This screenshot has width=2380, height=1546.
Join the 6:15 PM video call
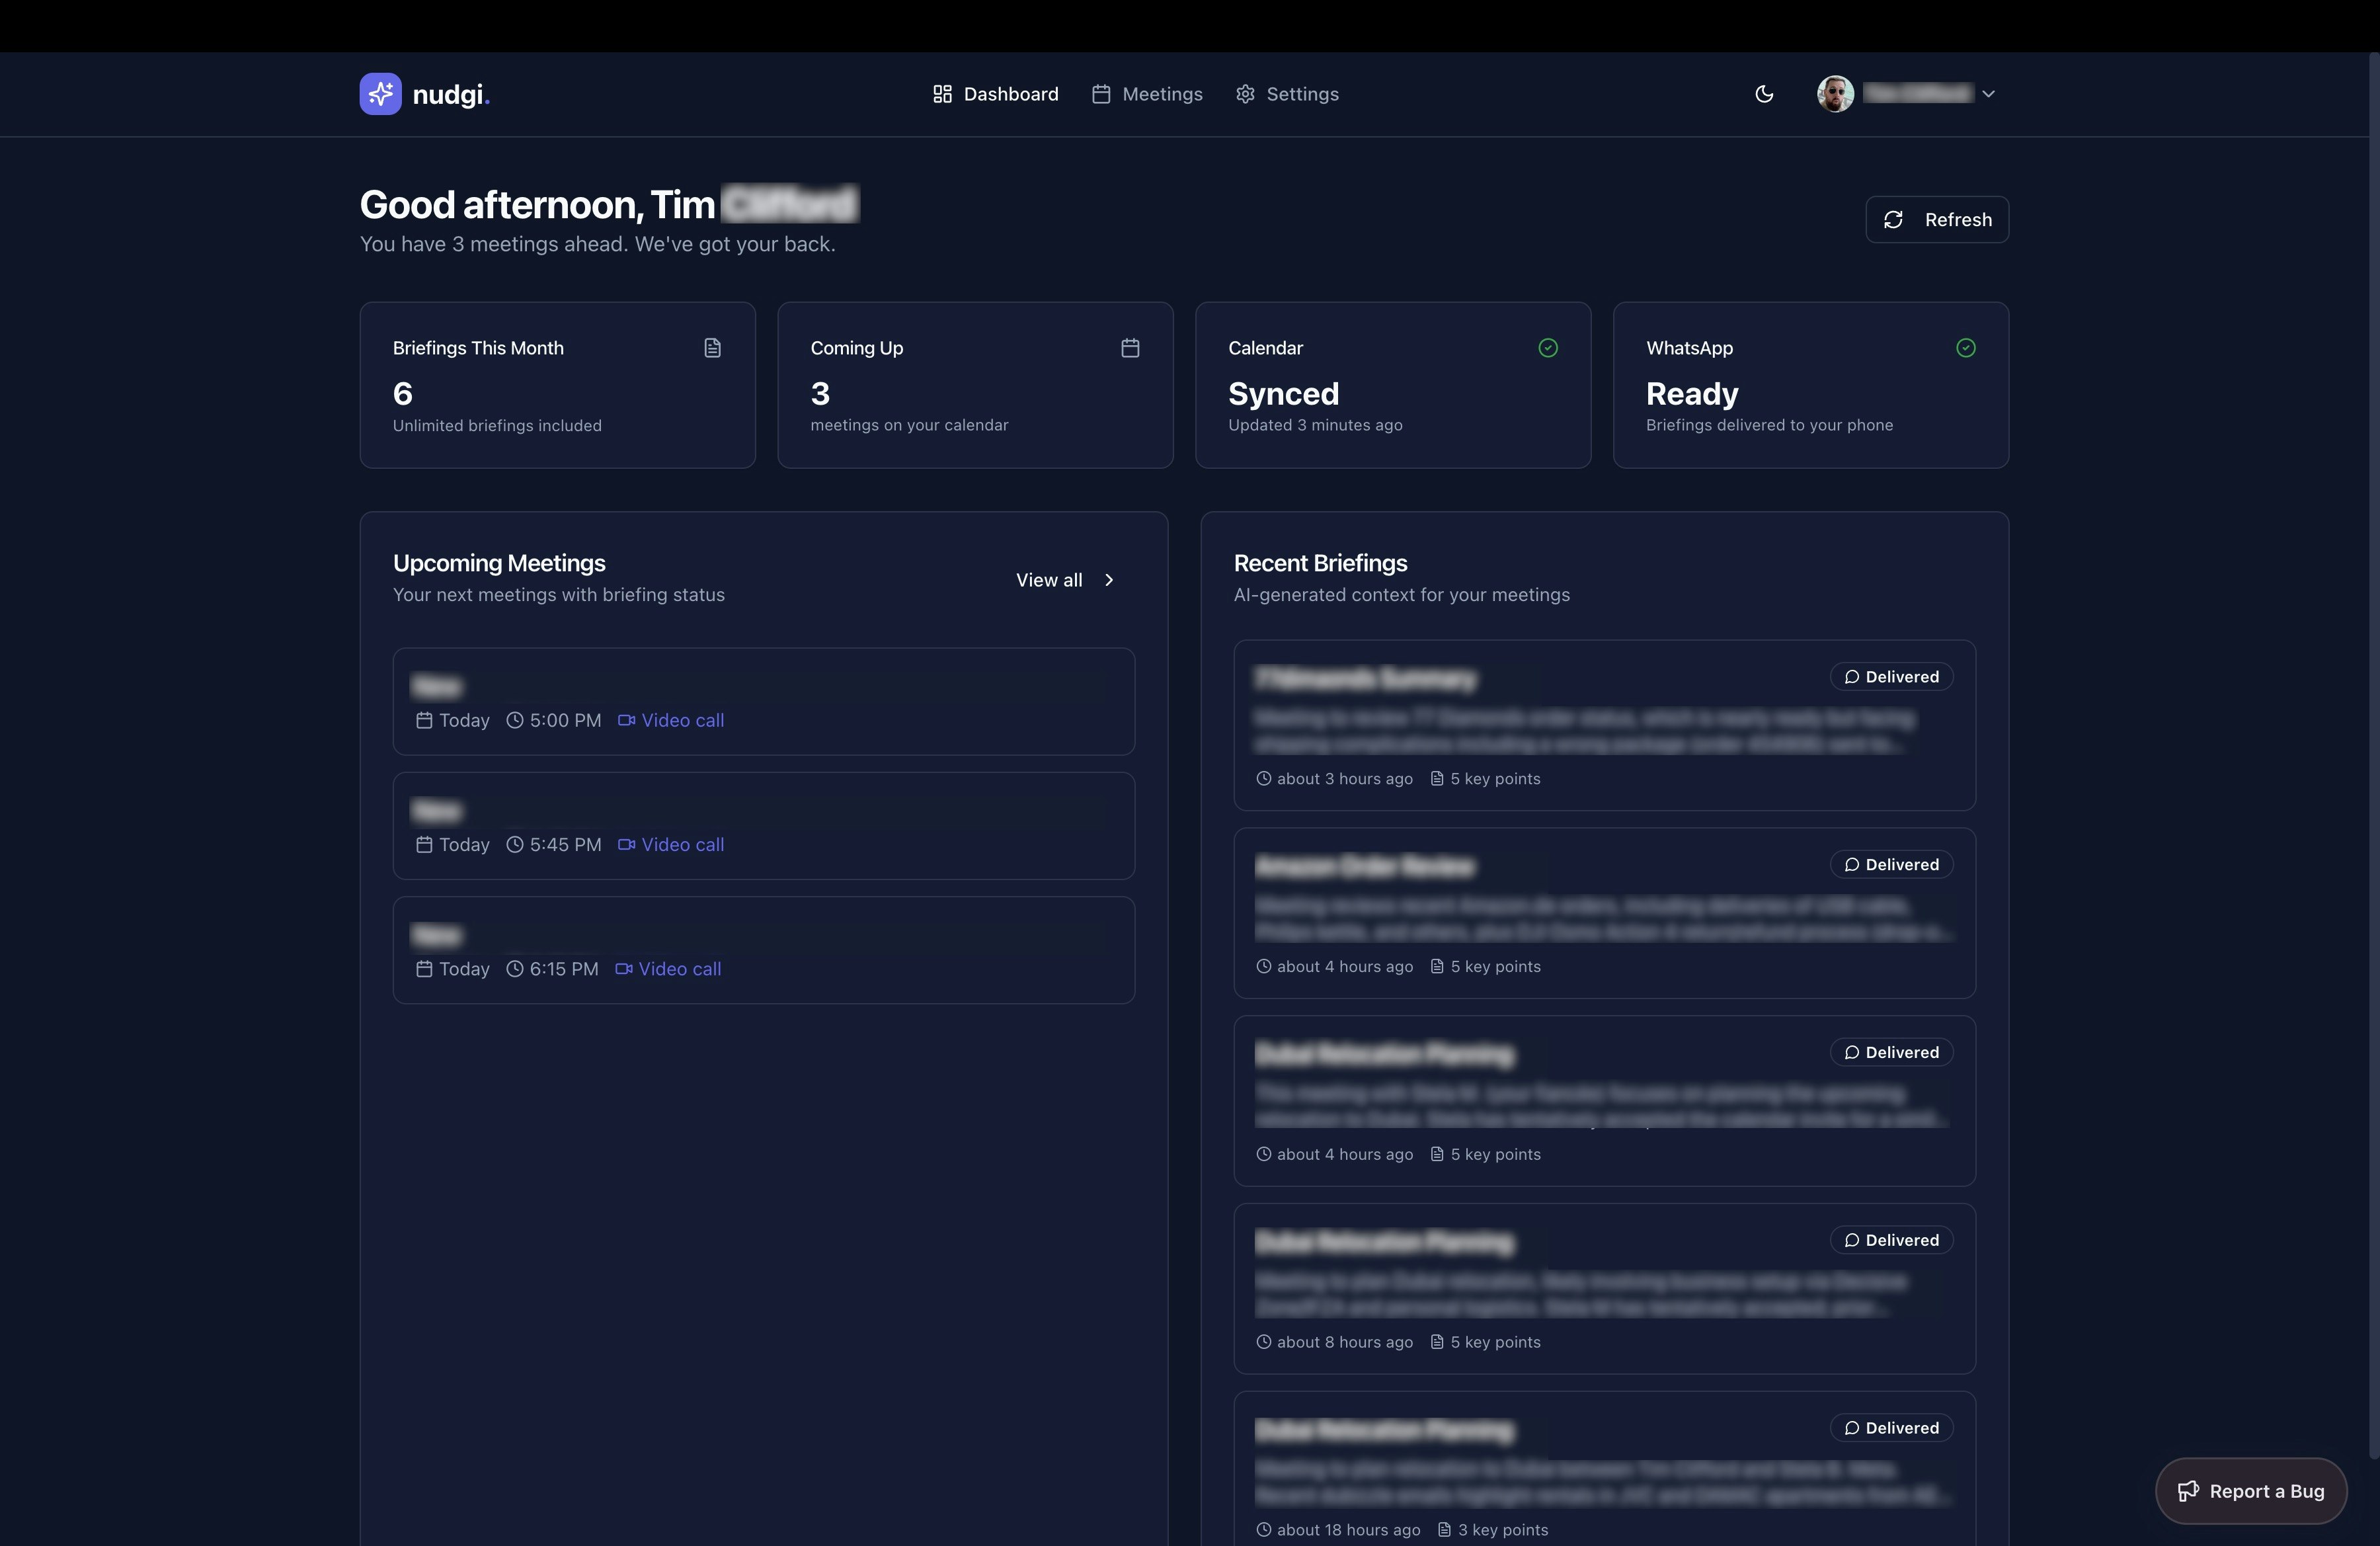point(679,969)
